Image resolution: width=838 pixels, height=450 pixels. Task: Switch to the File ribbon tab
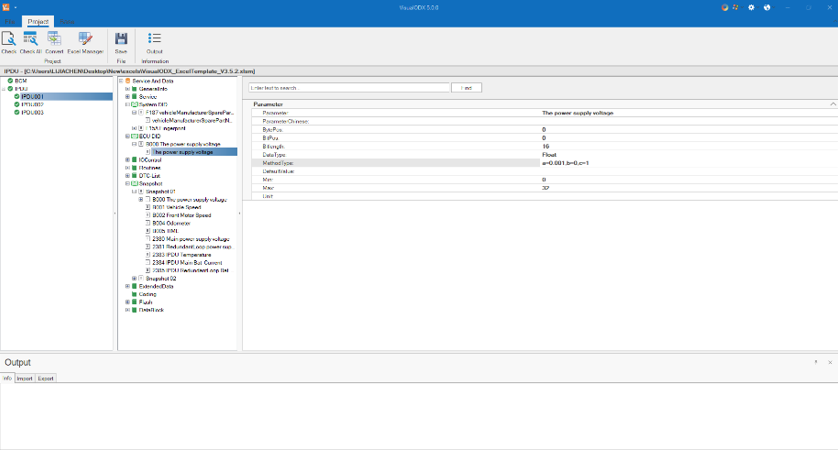12,20
